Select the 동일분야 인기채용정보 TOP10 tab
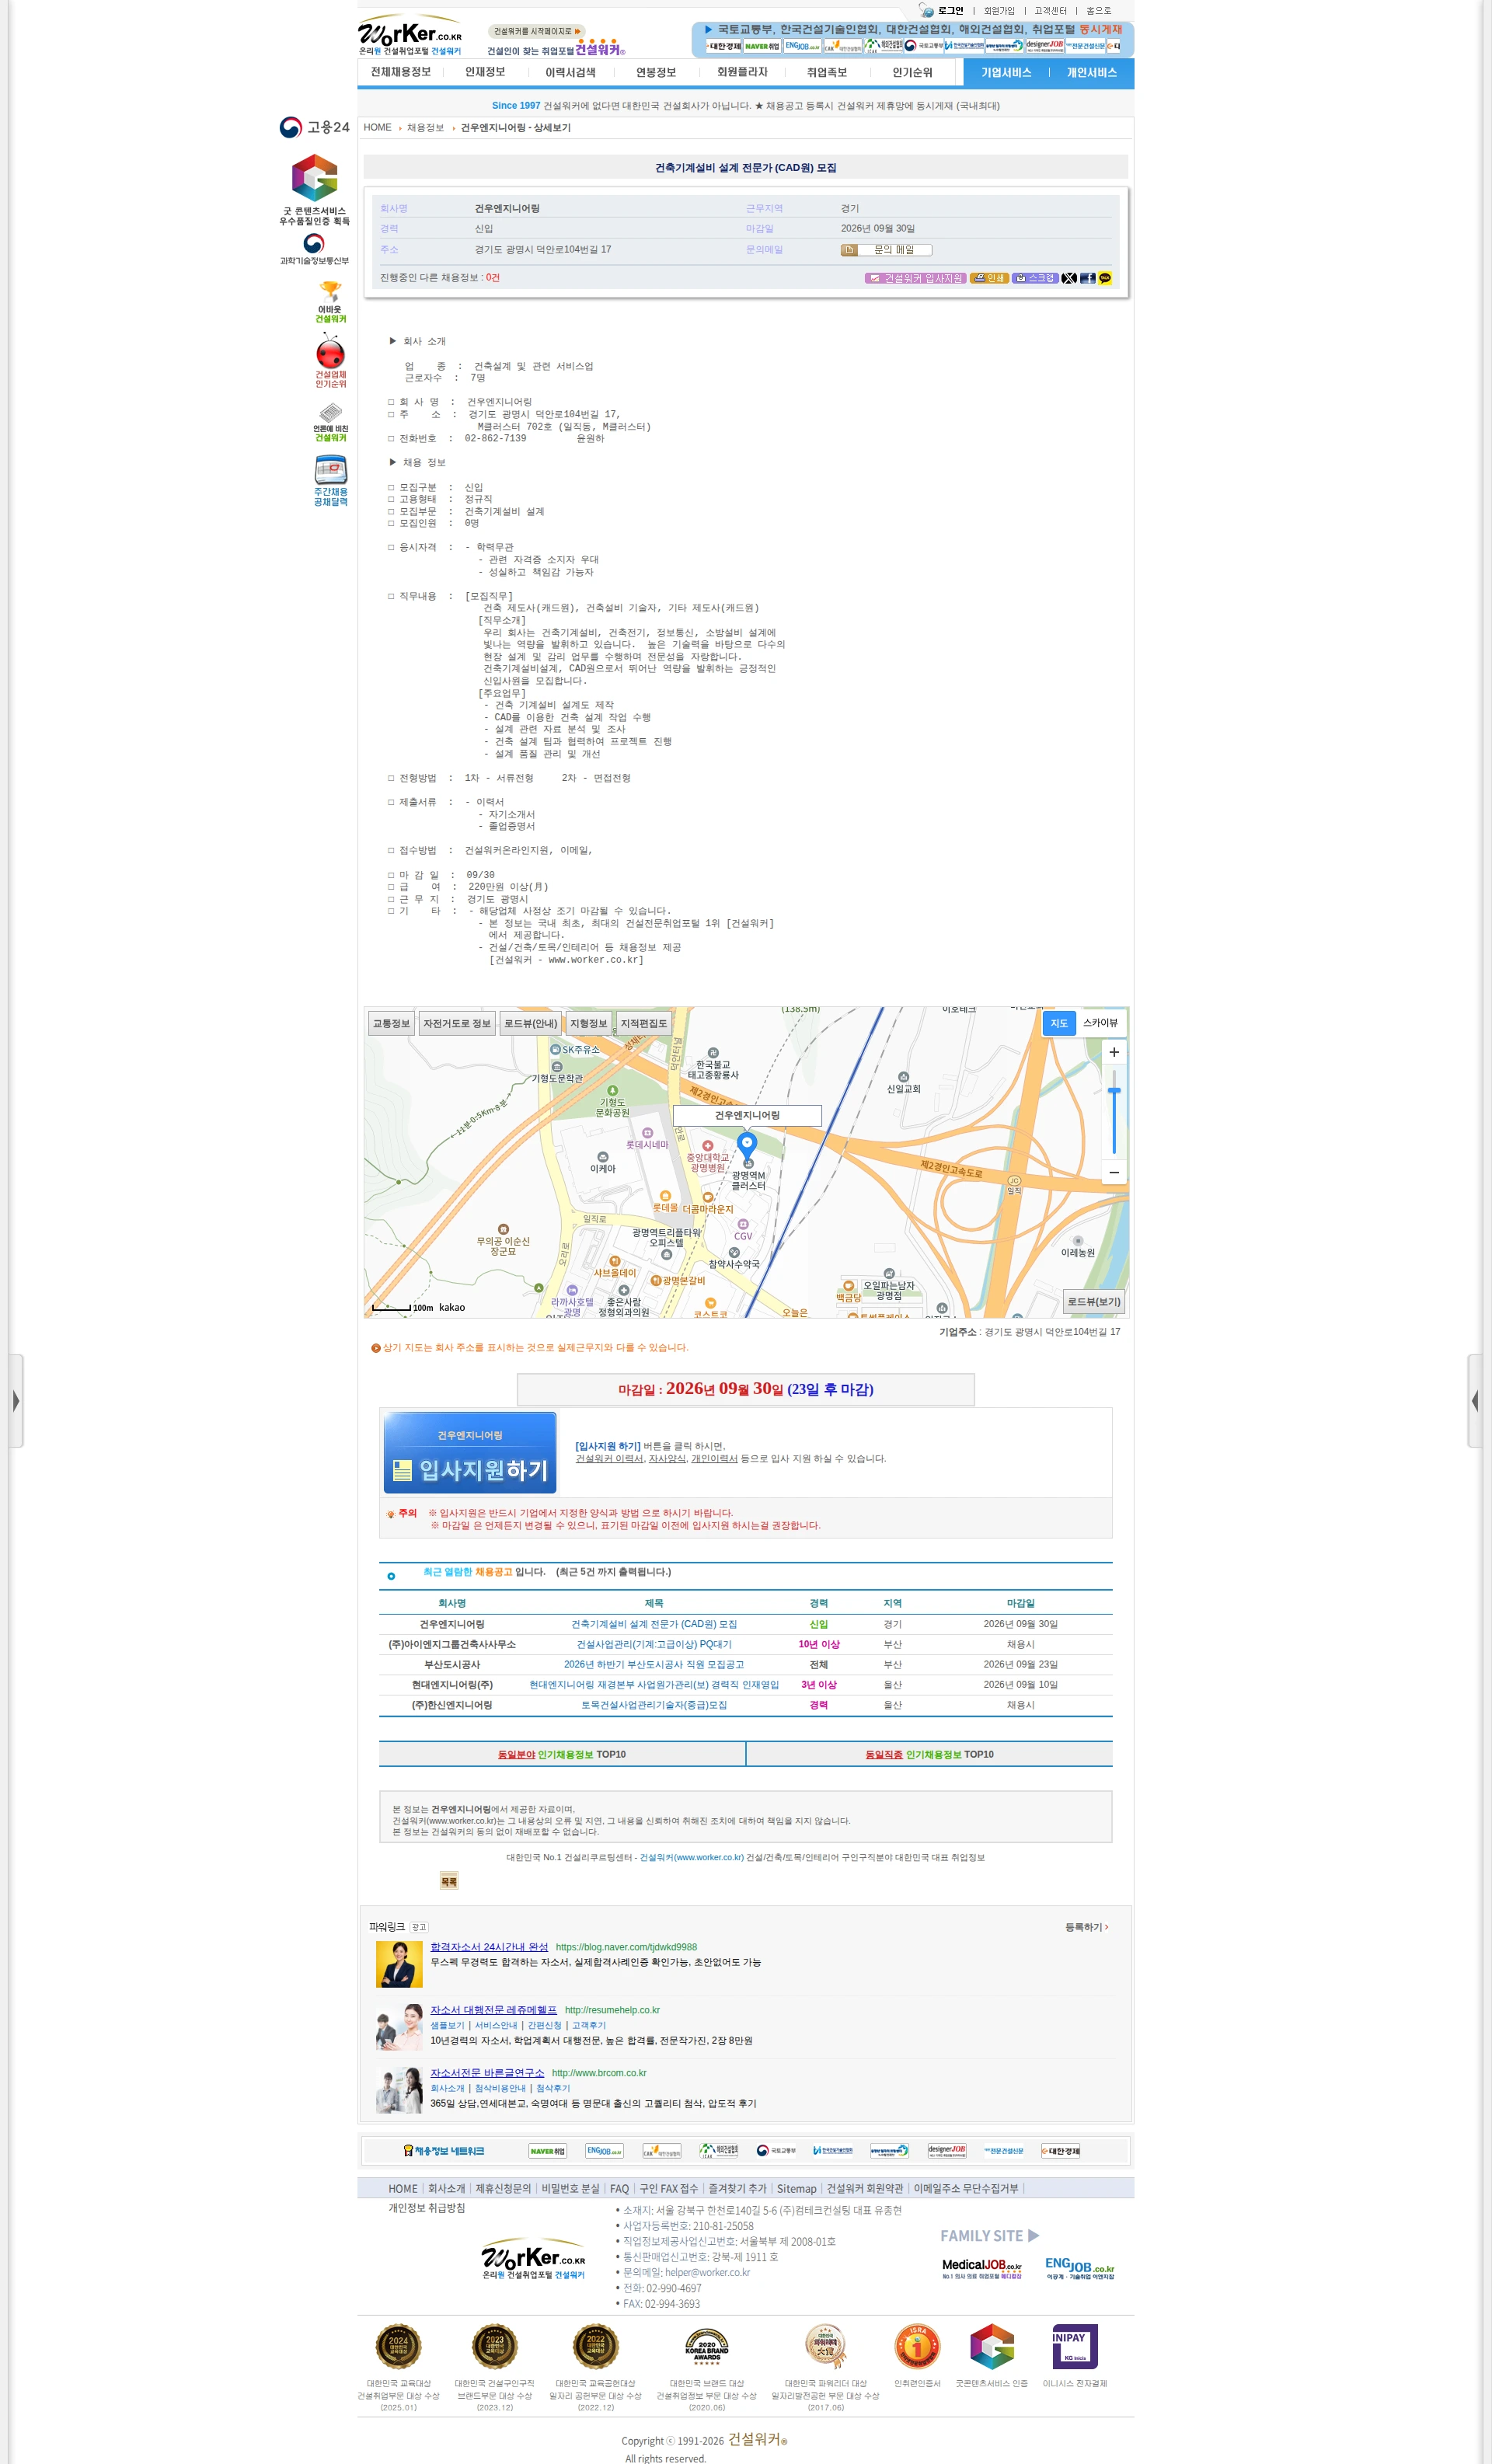 (562, 1754)
